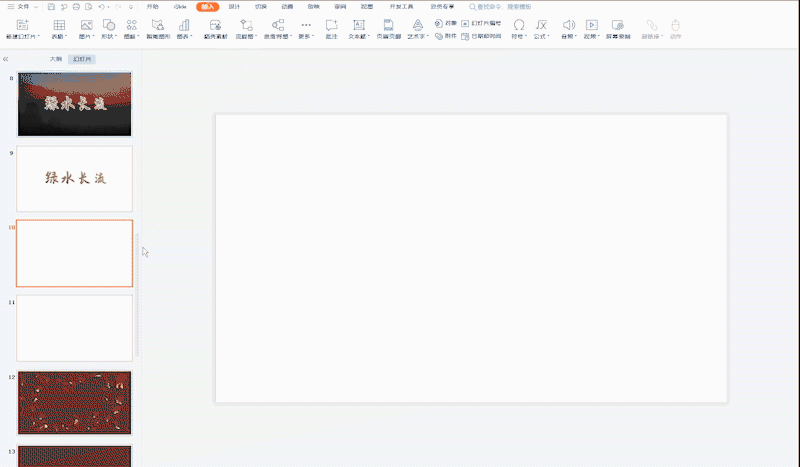Switch to the Home (开始) tab
The height and width of the screenshot is (467, 800).
tap(153, 7)
